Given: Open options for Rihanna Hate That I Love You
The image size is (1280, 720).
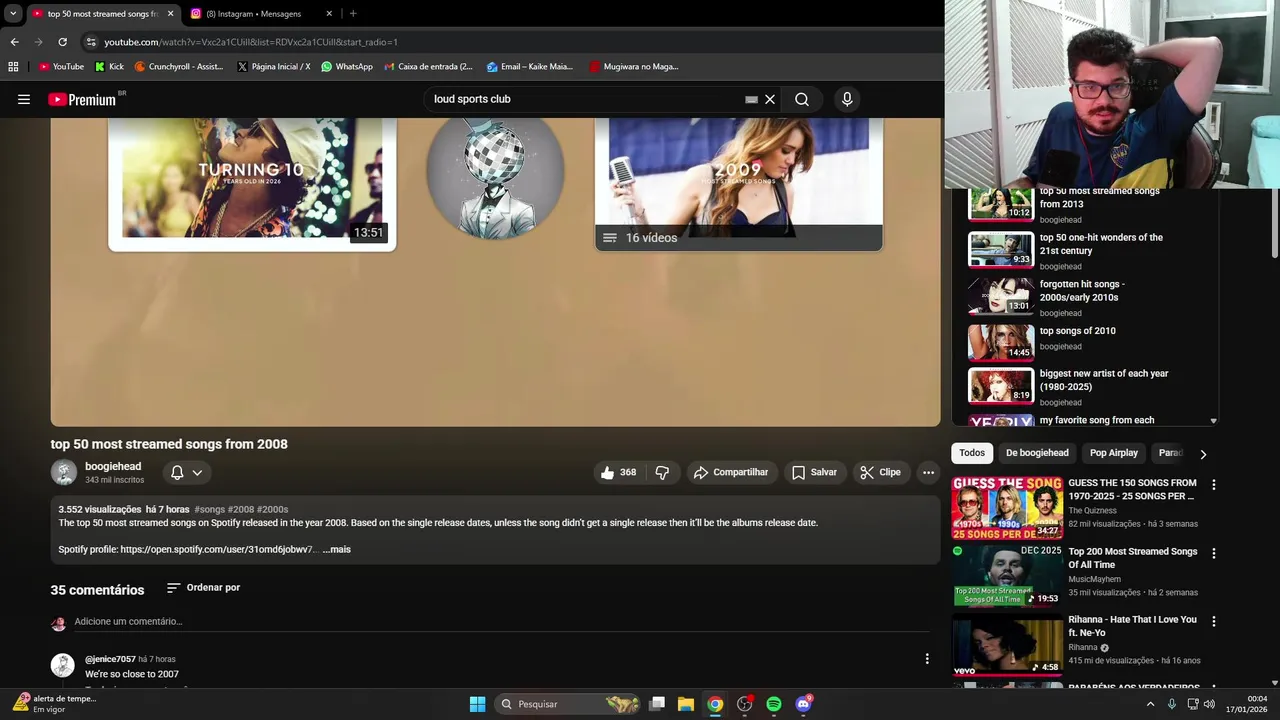Looking at the screenshot, I should tap(1214, 621).
